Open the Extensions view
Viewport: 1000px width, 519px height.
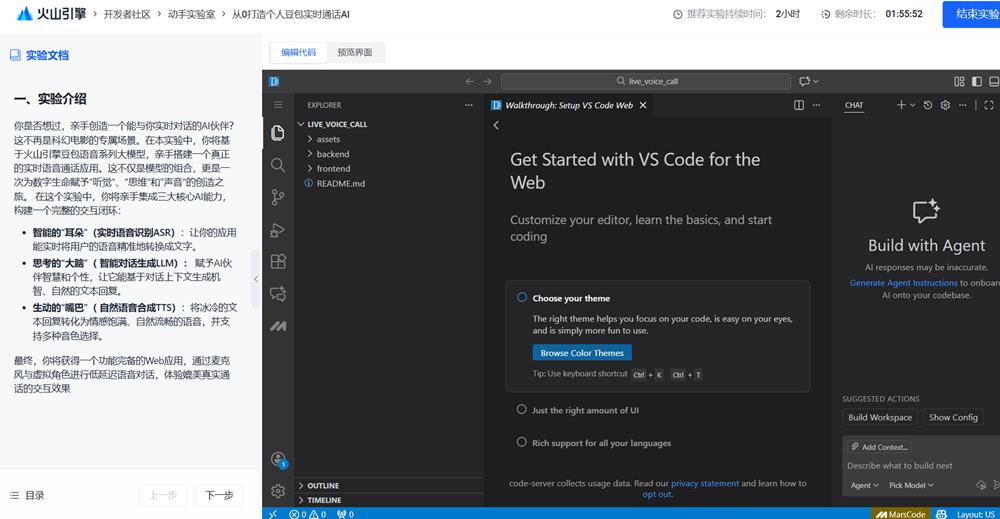(278, 261)
